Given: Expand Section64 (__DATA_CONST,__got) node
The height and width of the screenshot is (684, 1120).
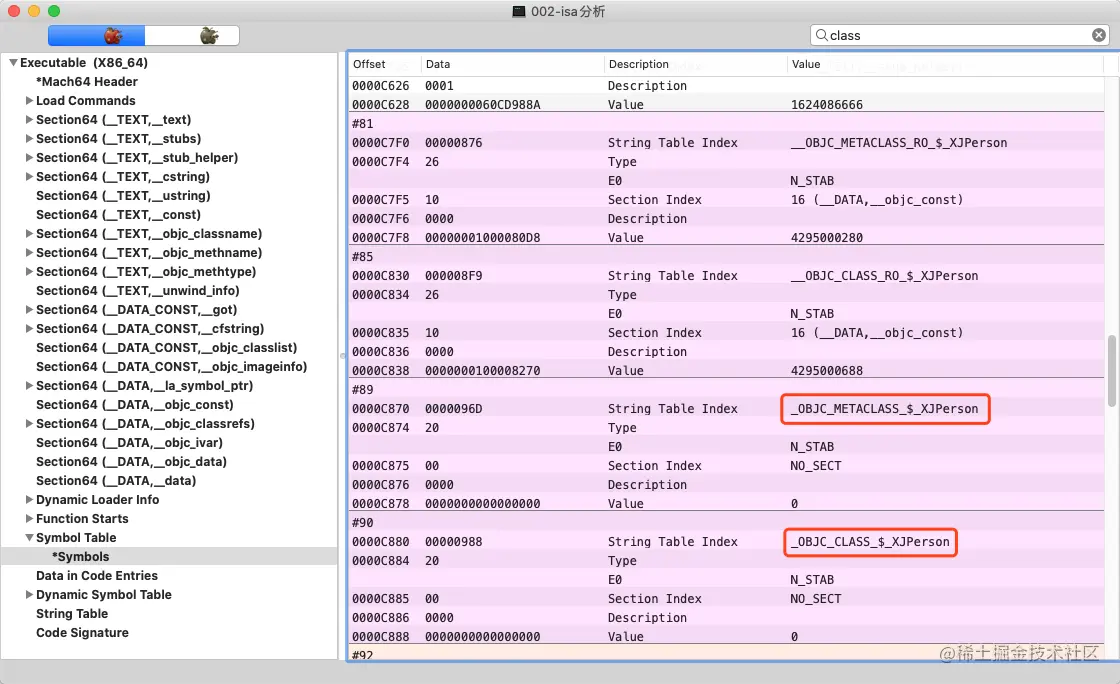Looking at the screenshot, I should click(29, 310).
